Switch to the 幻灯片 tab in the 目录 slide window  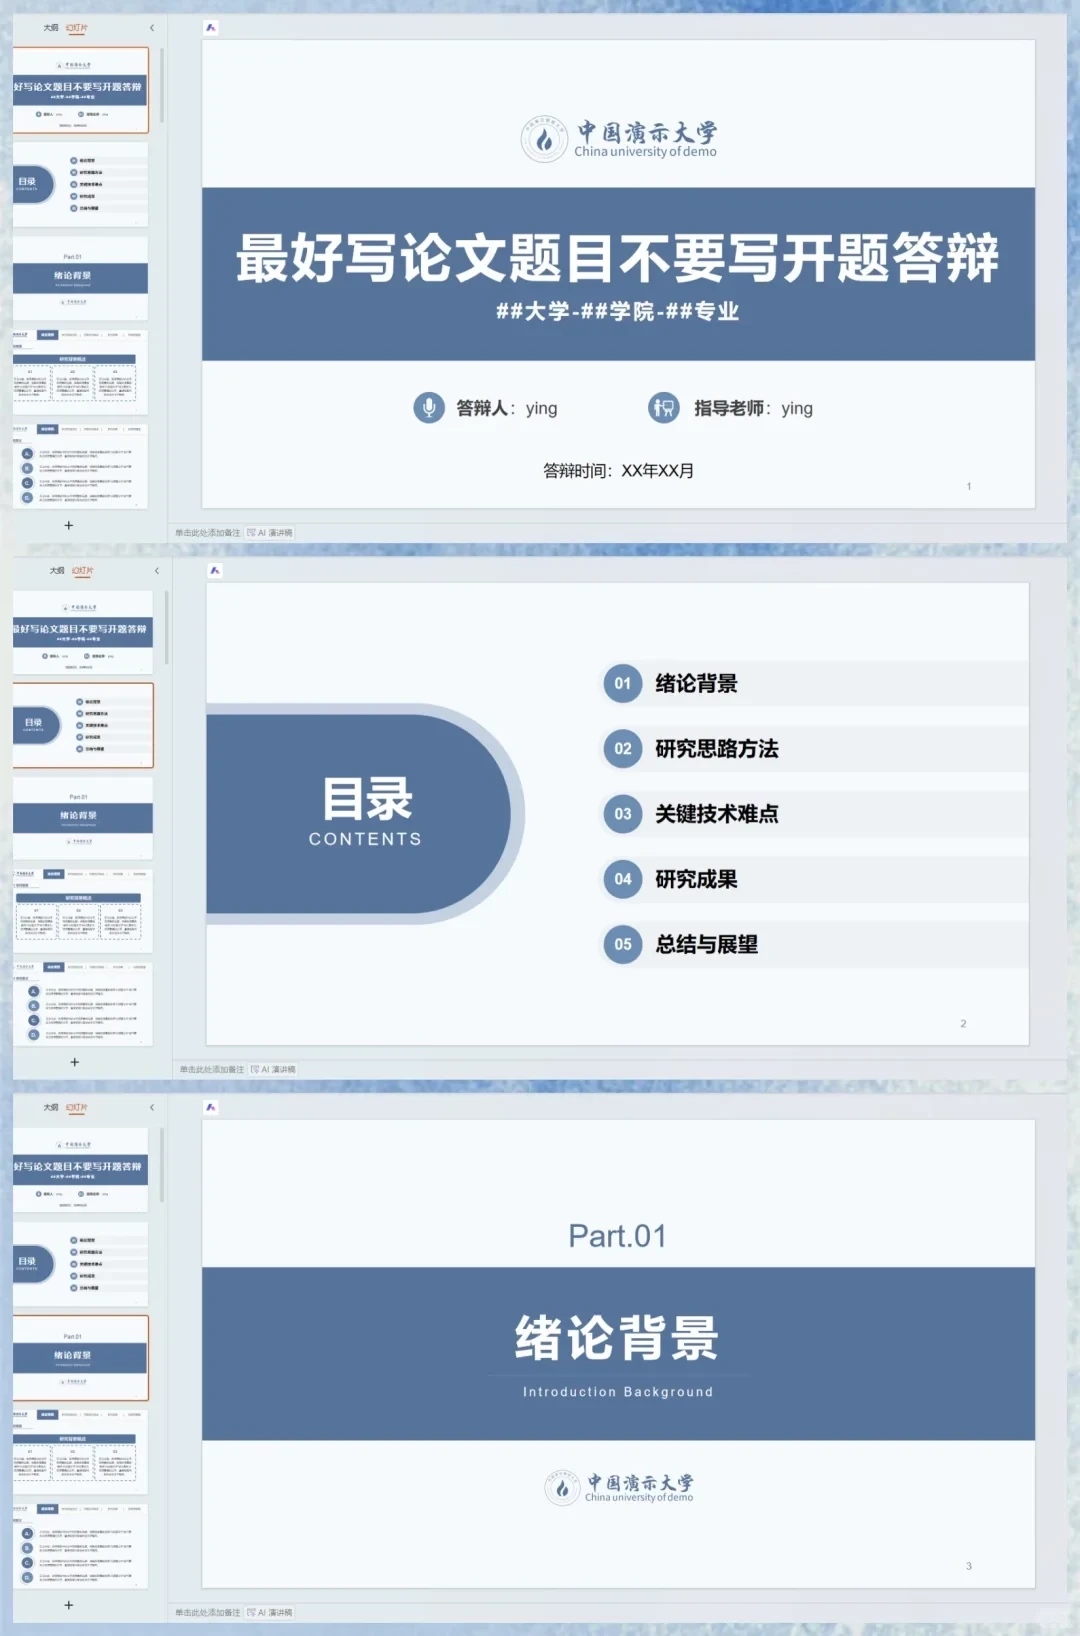(83, 571)
